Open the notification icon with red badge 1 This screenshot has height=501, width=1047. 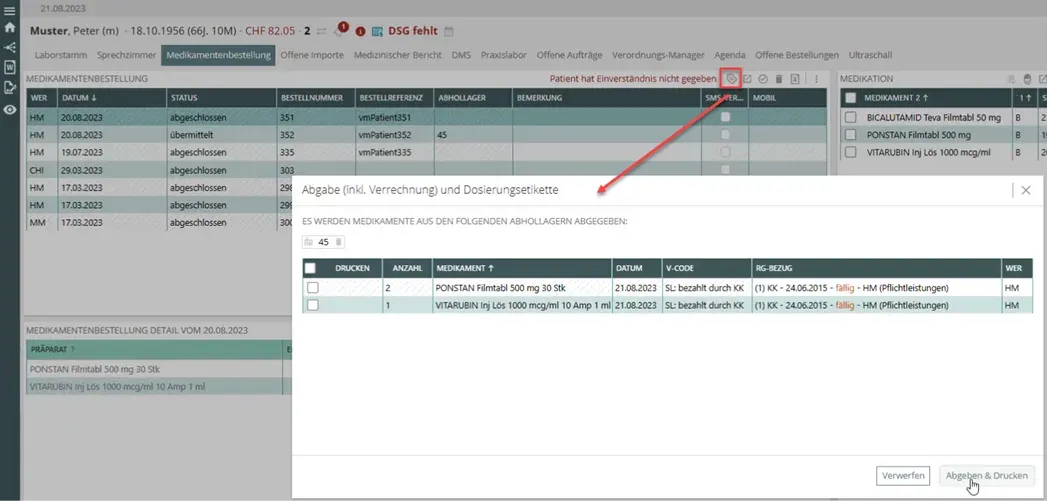[x=340, y=30]
